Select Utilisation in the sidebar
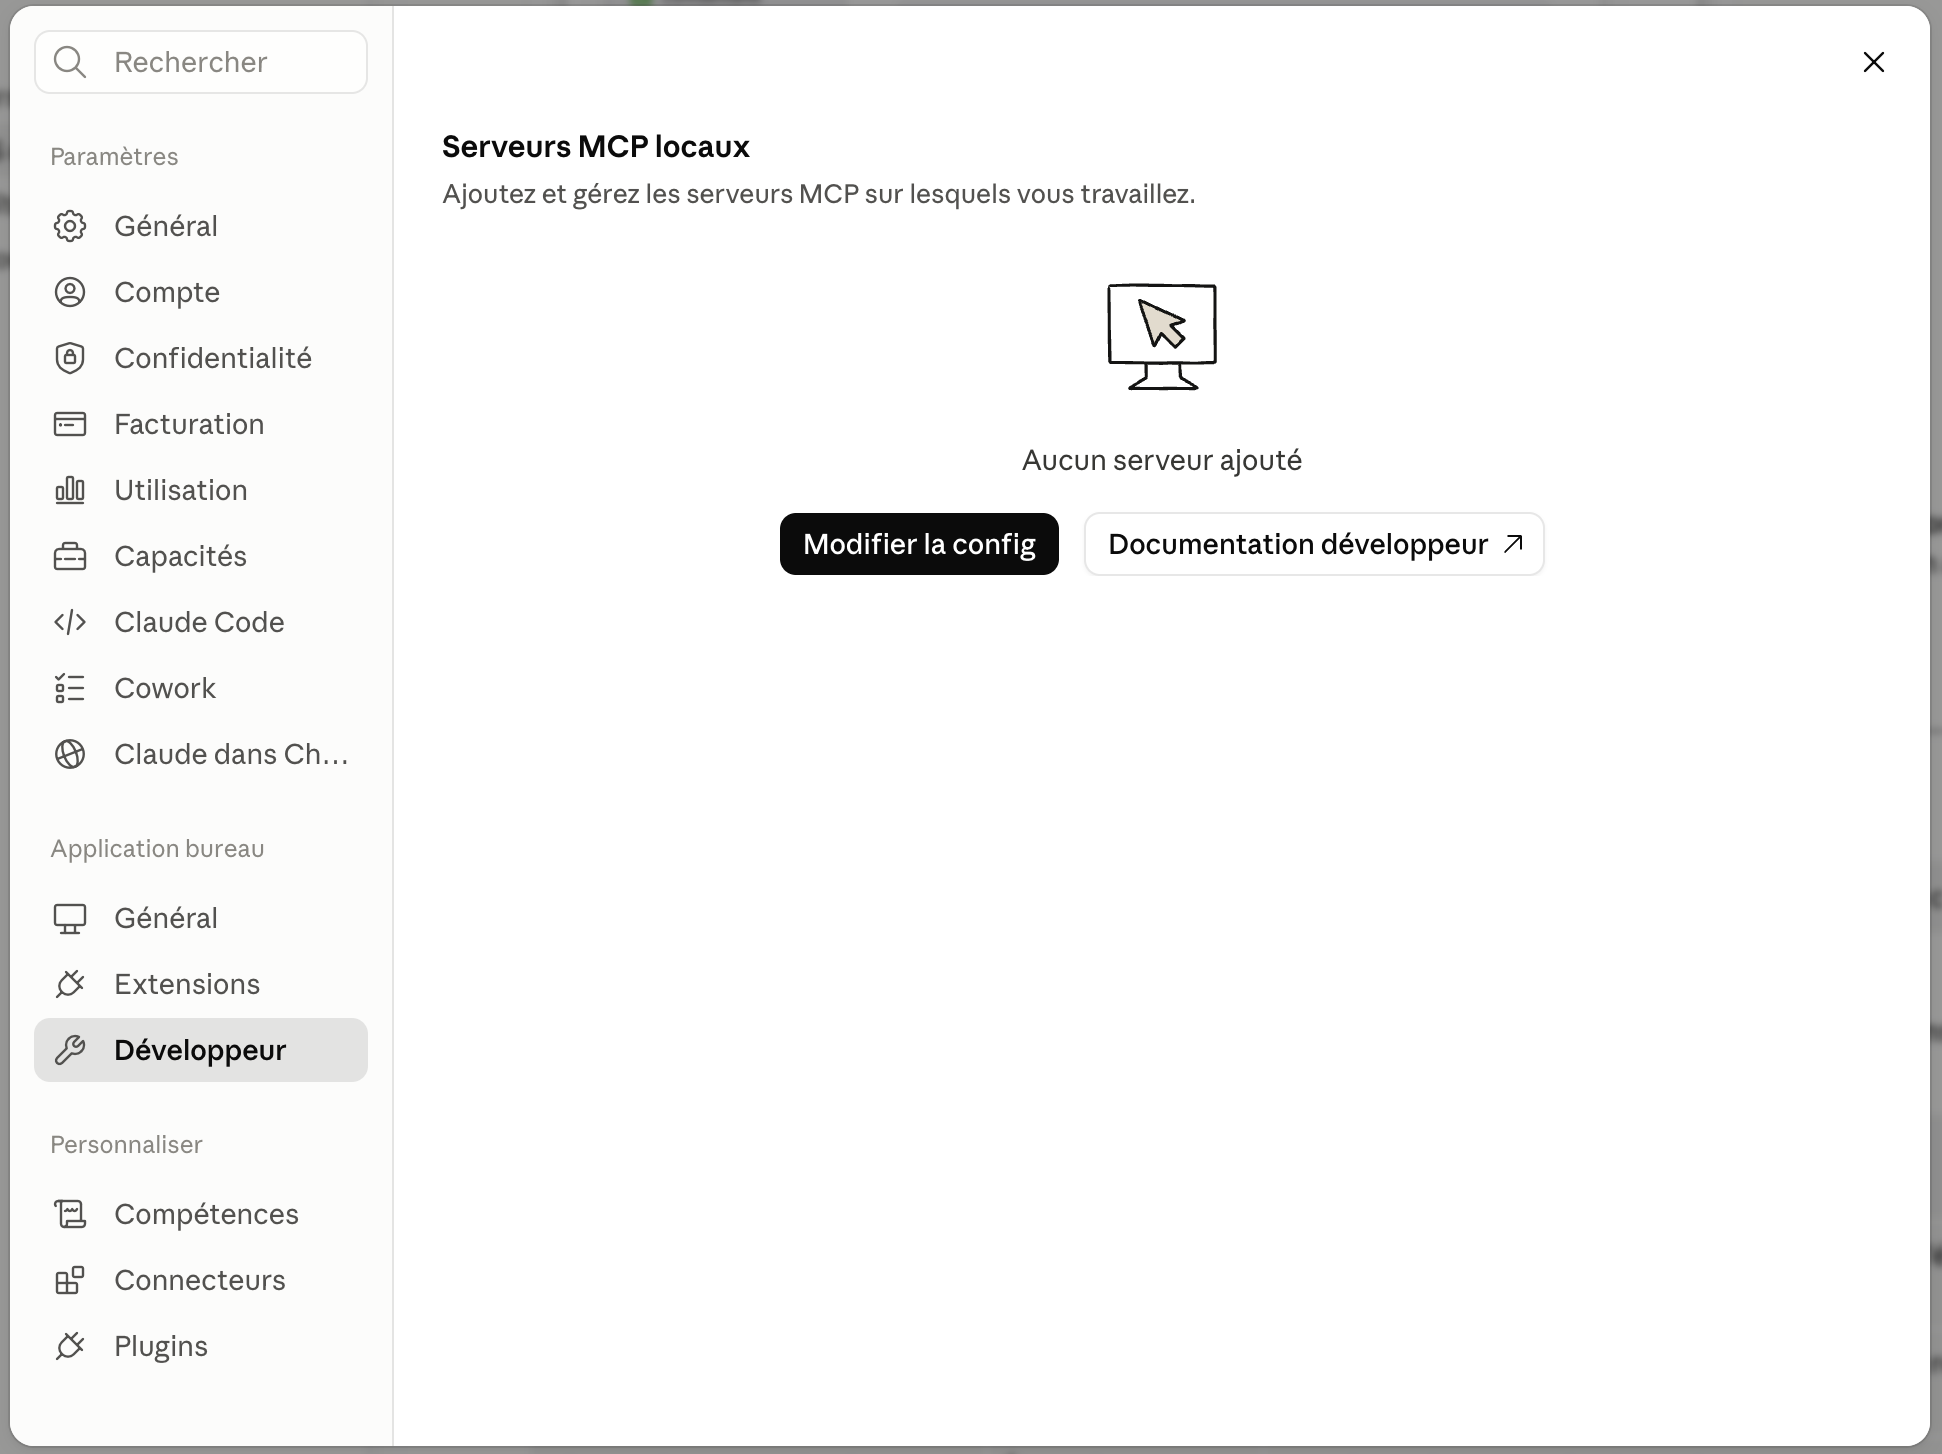The width and height of the screenshot is (1942, 1454). pos(201,490)
